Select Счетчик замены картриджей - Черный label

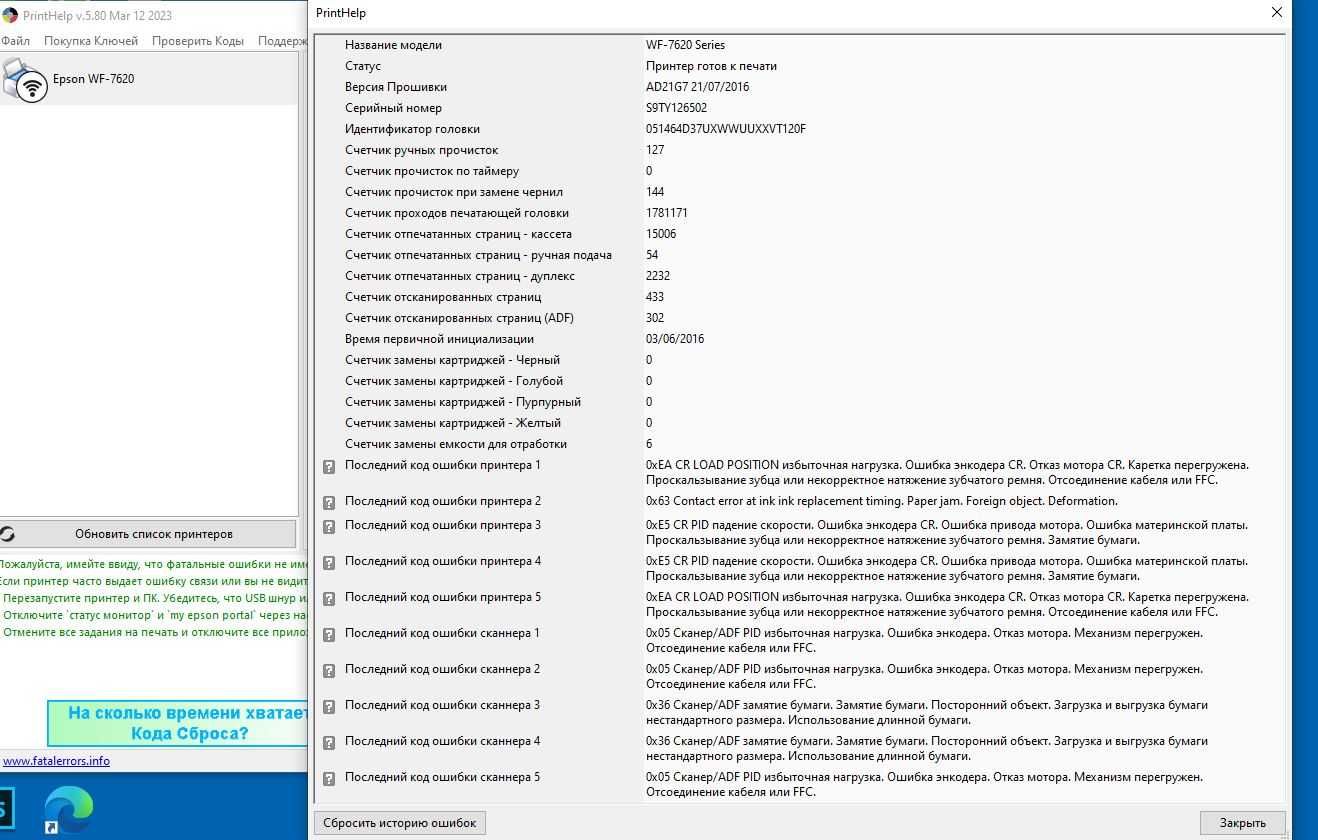pos(452,360)
